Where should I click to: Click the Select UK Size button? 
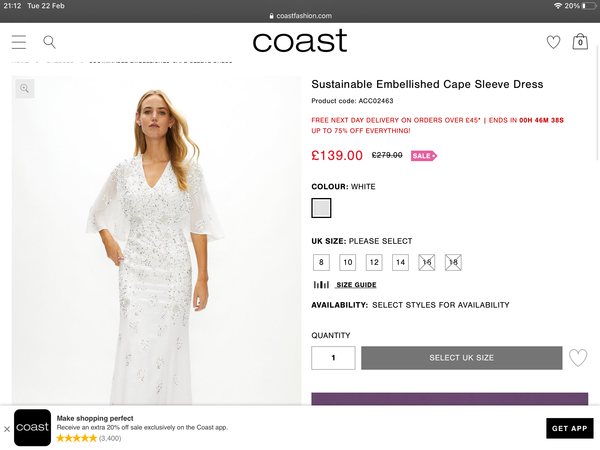[461, 358]
